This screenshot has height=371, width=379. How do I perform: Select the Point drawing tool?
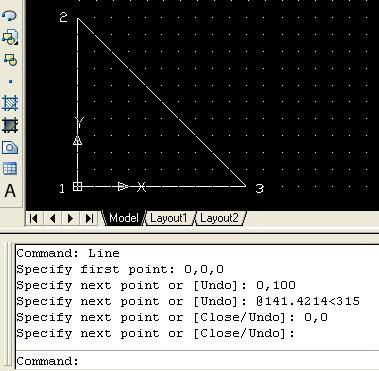pos(10,81)
